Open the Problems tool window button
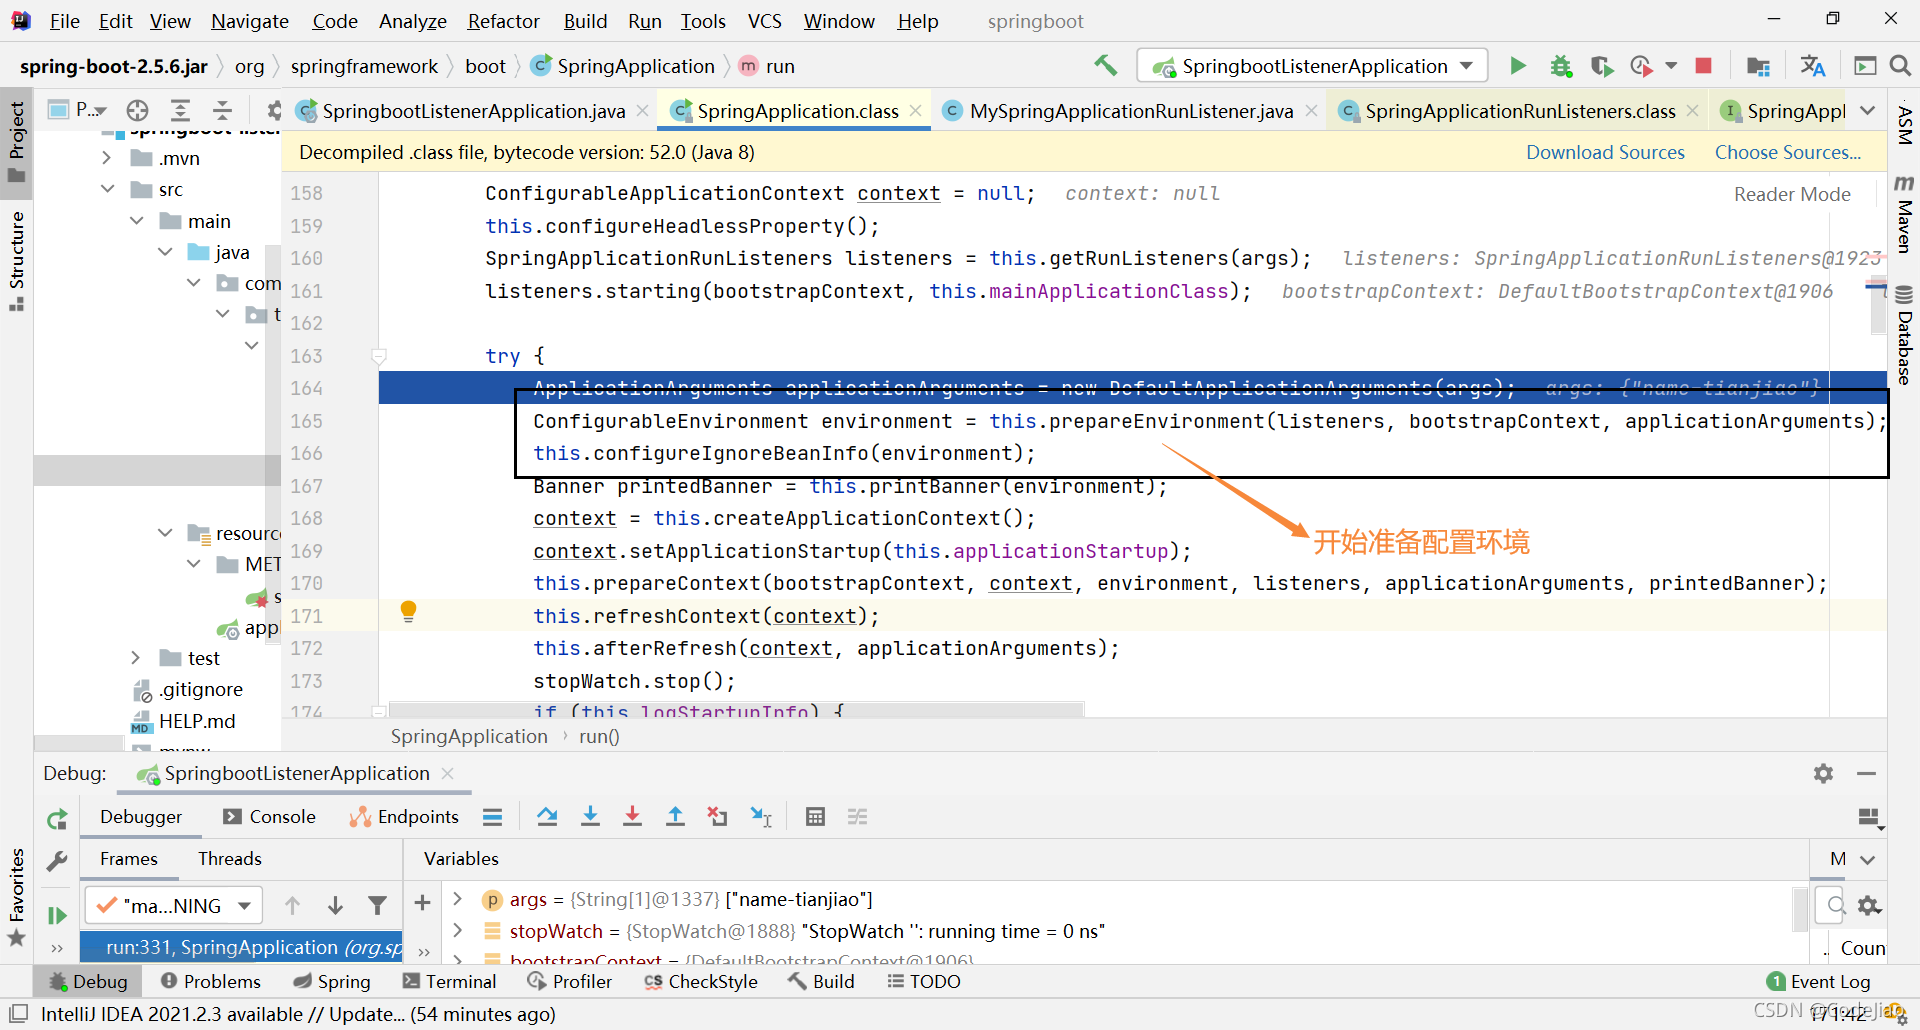The width and height of the screenshot is (1920, 1030). [x=210, y=981]
